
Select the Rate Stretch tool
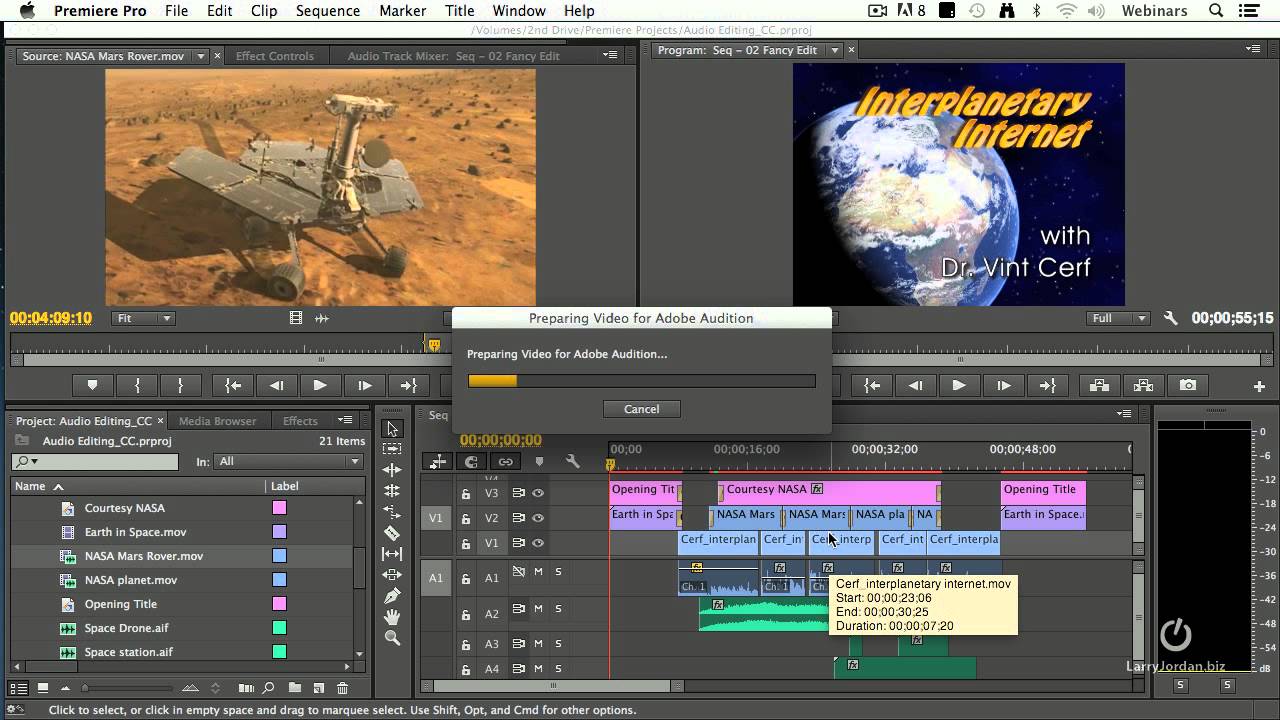(392, 512)
